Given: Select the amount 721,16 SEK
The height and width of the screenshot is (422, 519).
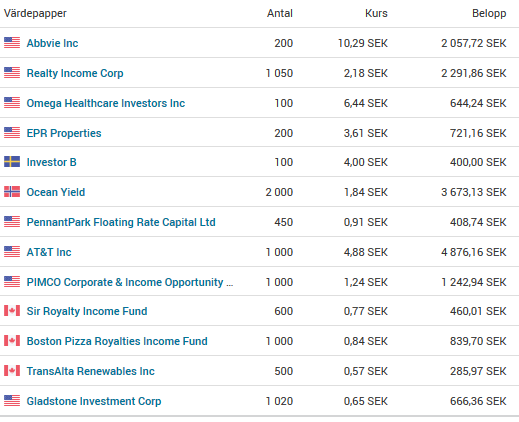Looking at the screenshot, I should click(478, 133).
